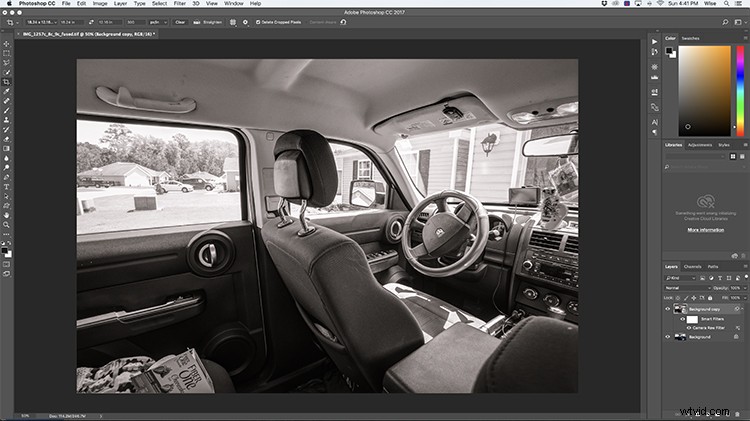750x421 pixels.
Task: Select the Eyedropper tool
Action: pyautogui.click(x=7, y=91)
